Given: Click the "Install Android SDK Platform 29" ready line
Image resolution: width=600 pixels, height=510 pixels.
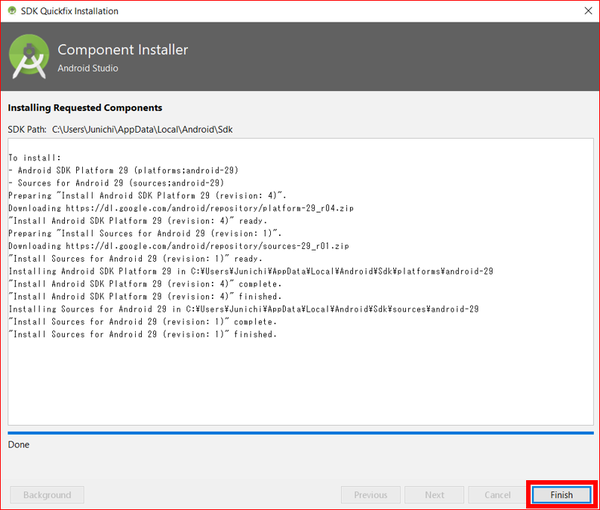Looking at the screenshot, I should (138, 221).
